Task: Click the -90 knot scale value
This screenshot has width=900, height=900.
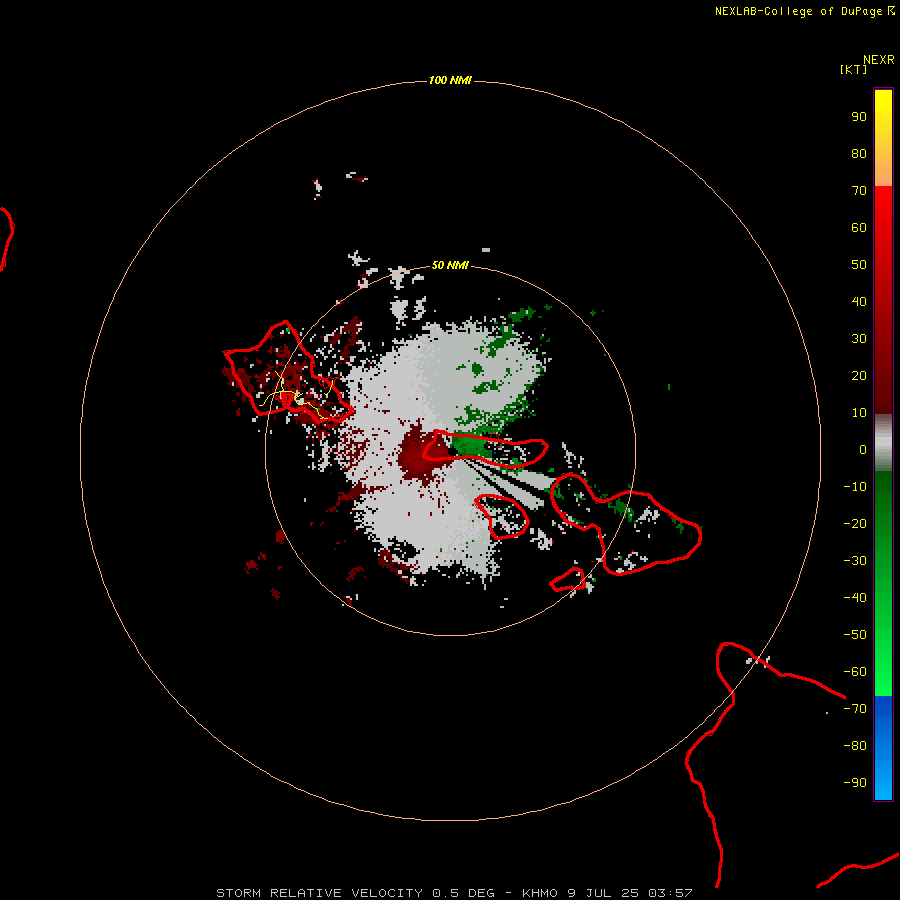Action: (x=855, y=783)
